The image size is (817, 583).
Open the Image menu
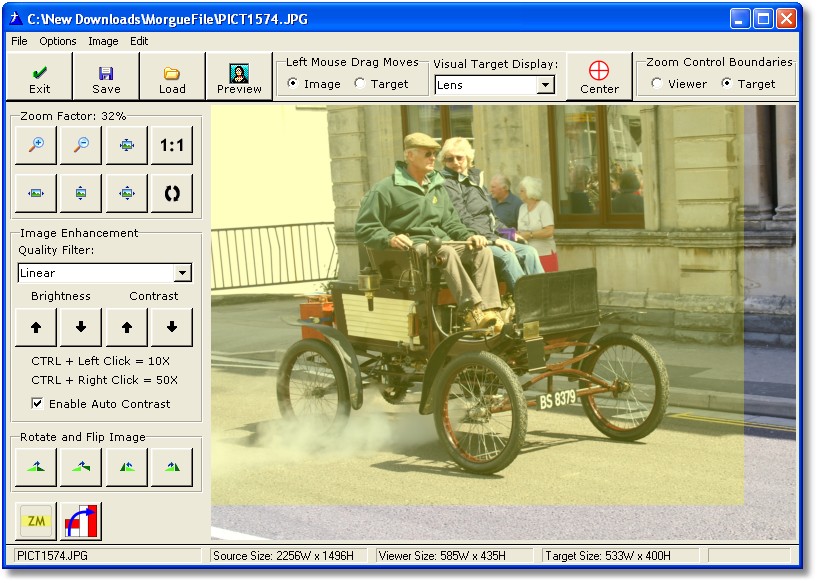[x=103, y=41]
